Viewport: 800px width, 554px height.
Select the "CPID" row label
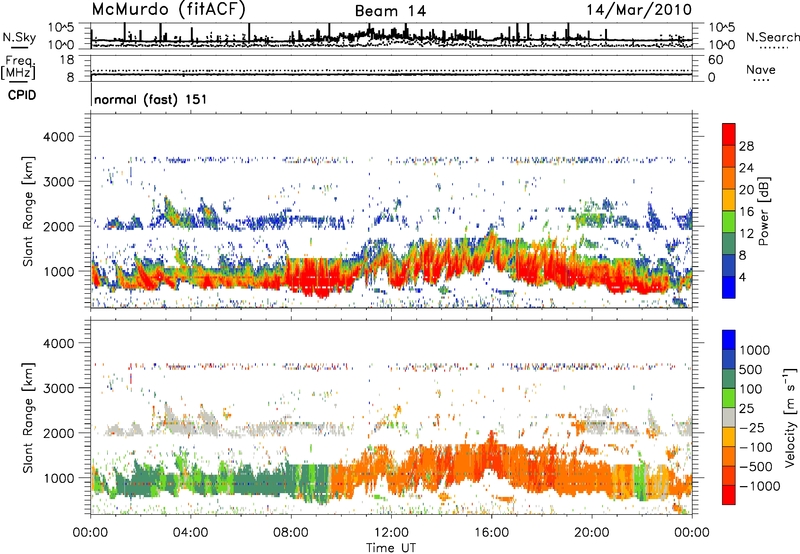coord(22,95)
